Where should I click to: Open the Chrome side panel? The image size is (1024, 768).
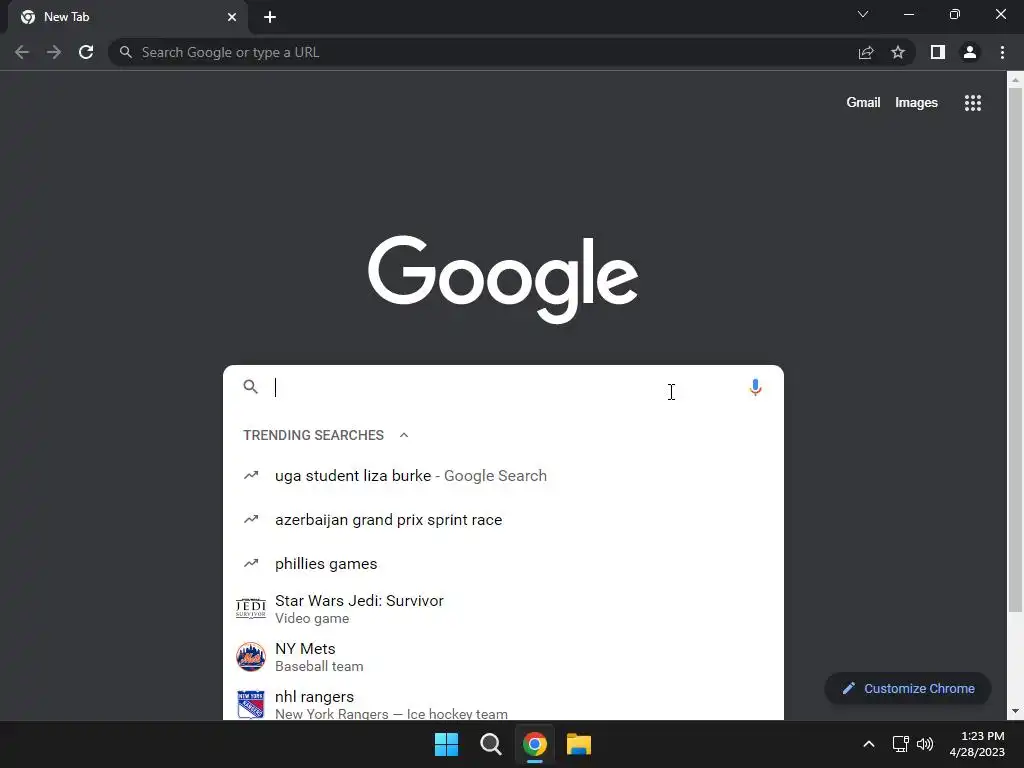(938, 52)
